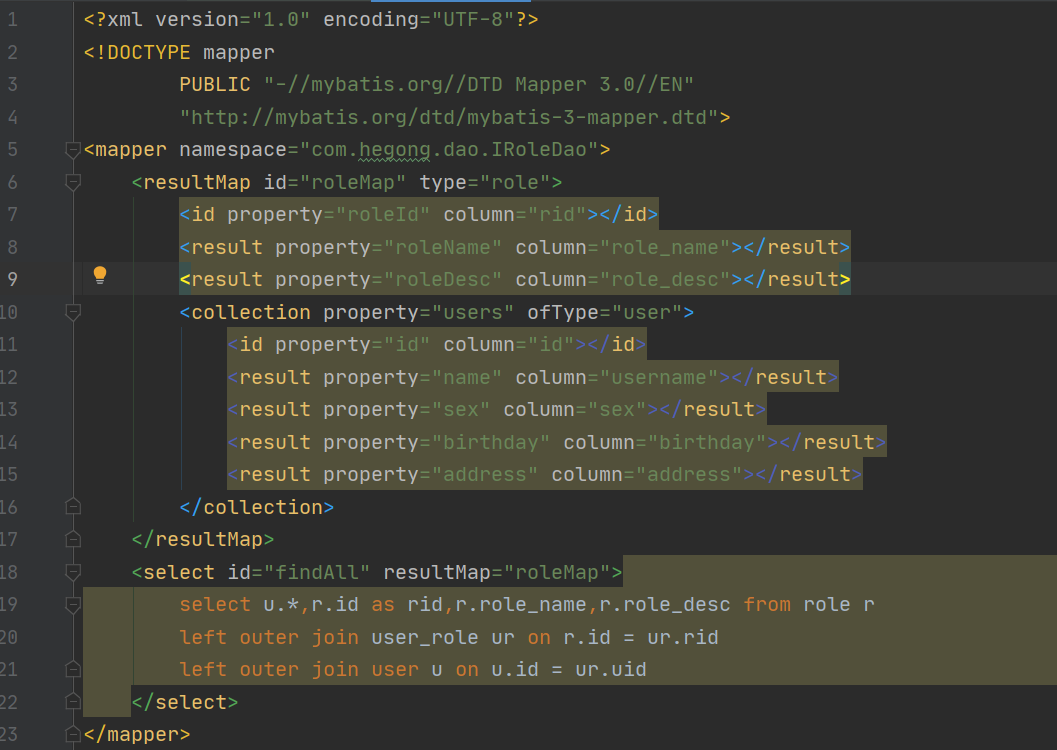Click fold end marker at left outer join user line
Screen dimensions: 1057x750
(x=73, y=668)
